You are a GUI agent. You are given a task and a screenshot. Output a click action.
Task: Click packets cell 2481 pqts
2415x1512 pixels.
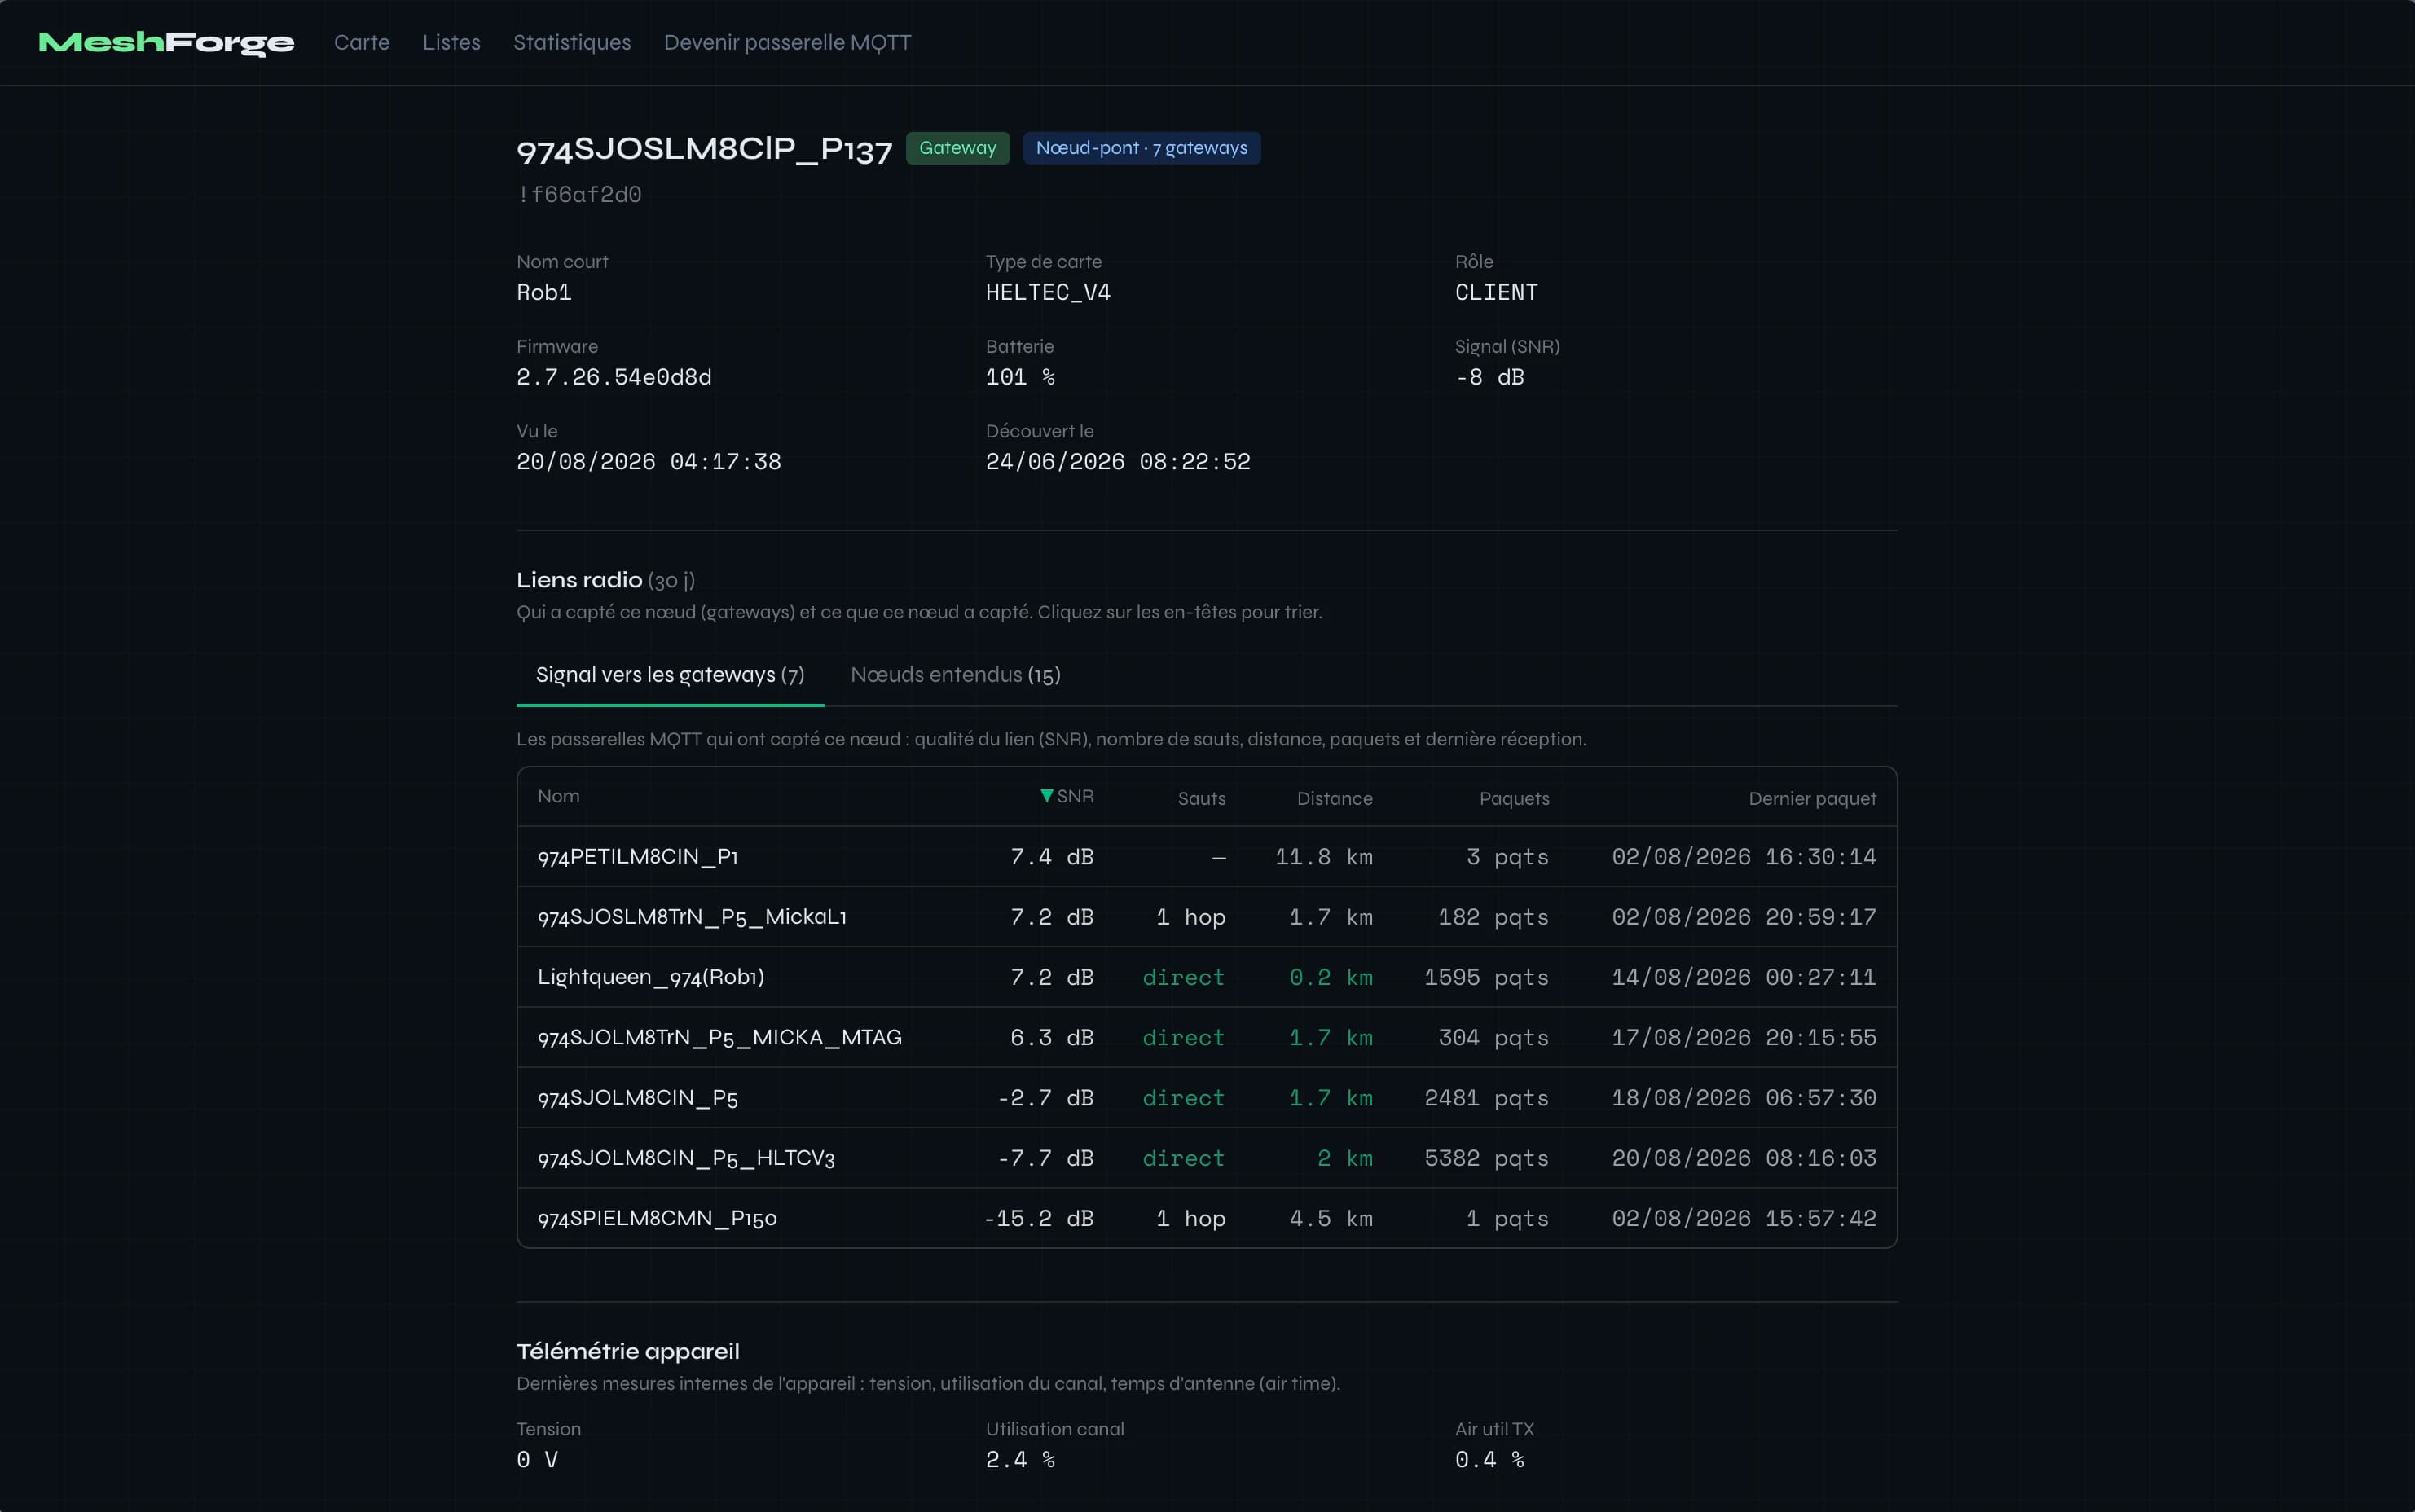(1486, 1098)
